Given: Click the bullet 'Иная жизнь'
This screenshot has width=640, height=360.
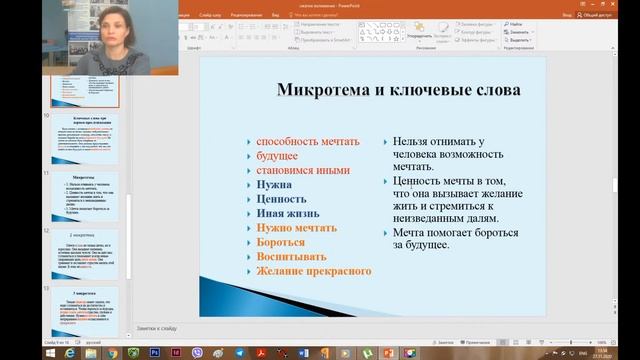Looking at the screenshot, I should (288, 213).
